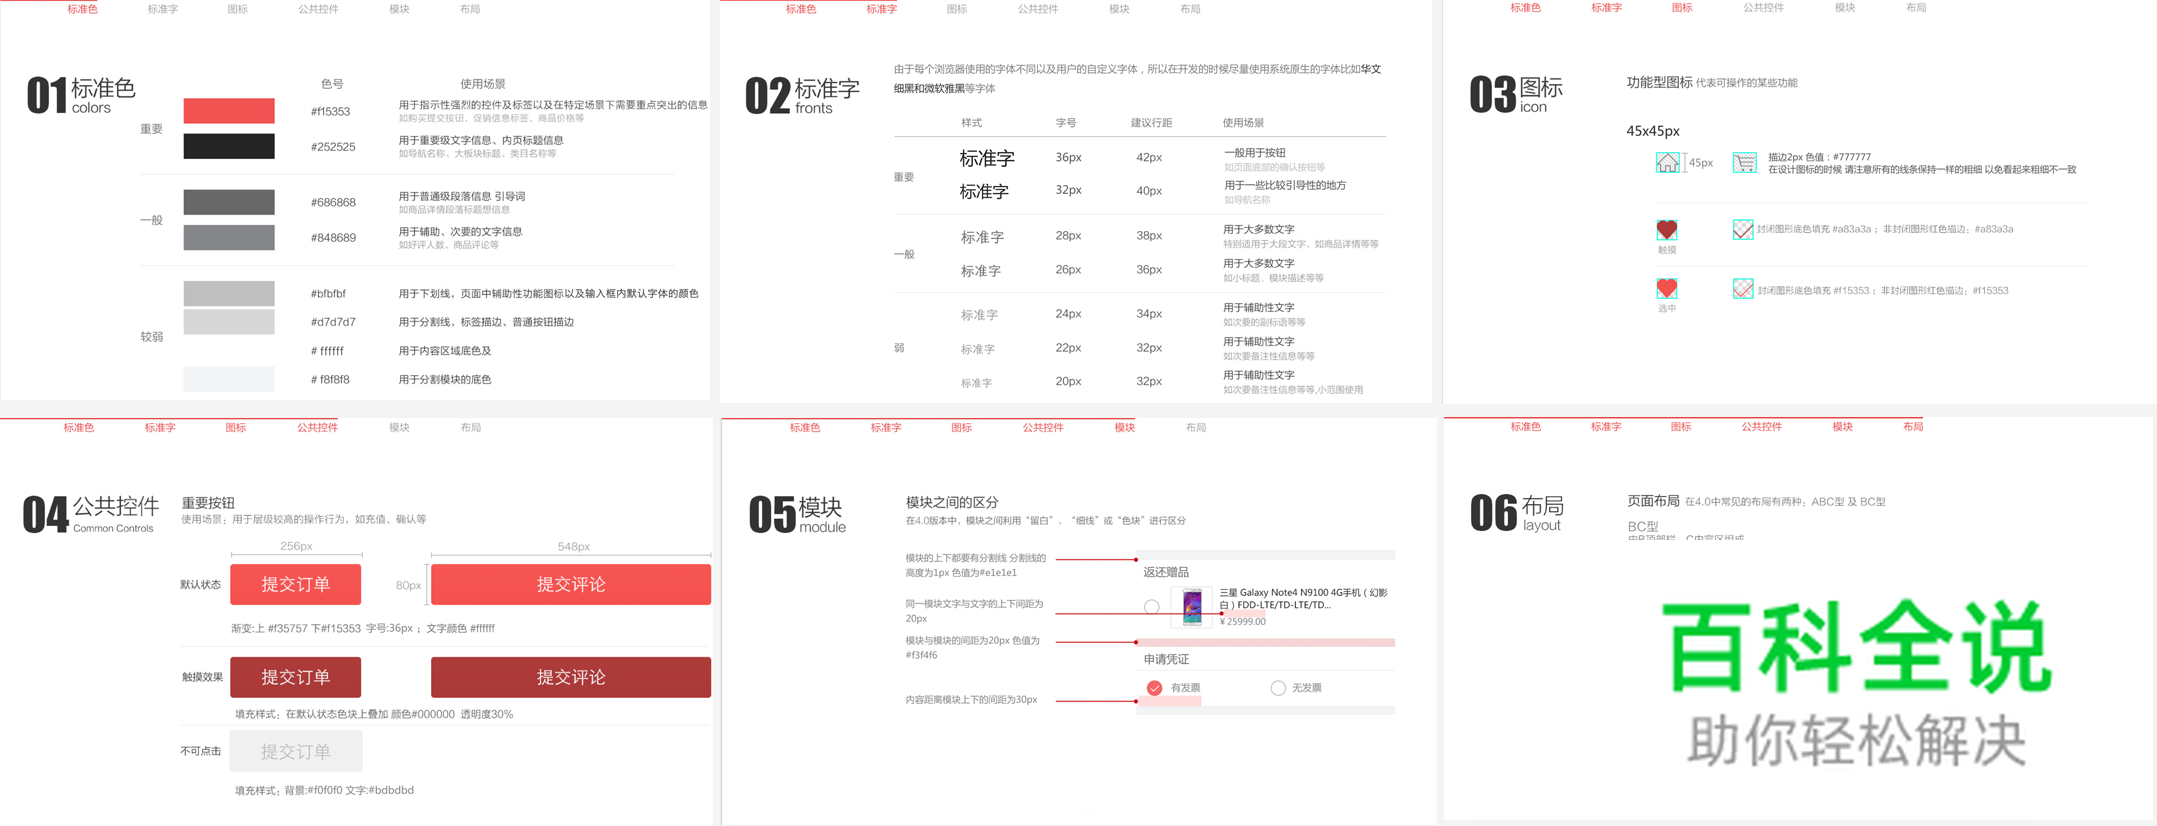Screen dimensions: 2157x826
Task: Click the touch-effect dark 提交评论 button
Action: [x=571, y=677]
